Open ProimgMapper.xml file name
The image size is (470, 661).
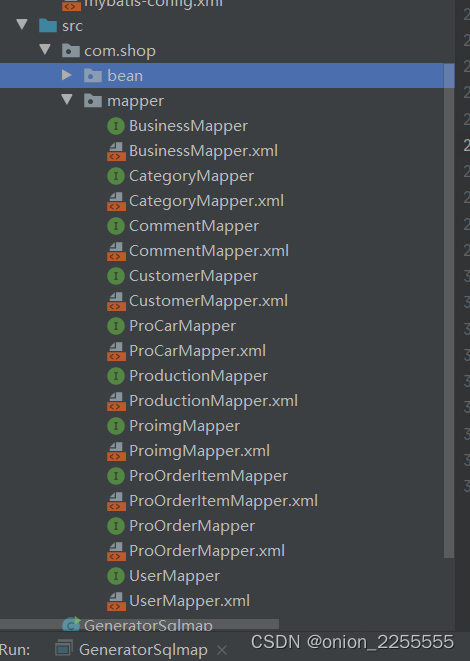(x=200, y=451)
